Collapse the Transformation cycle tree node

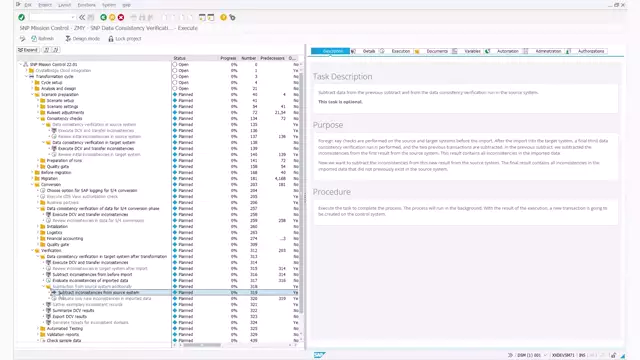coord(27,76)
